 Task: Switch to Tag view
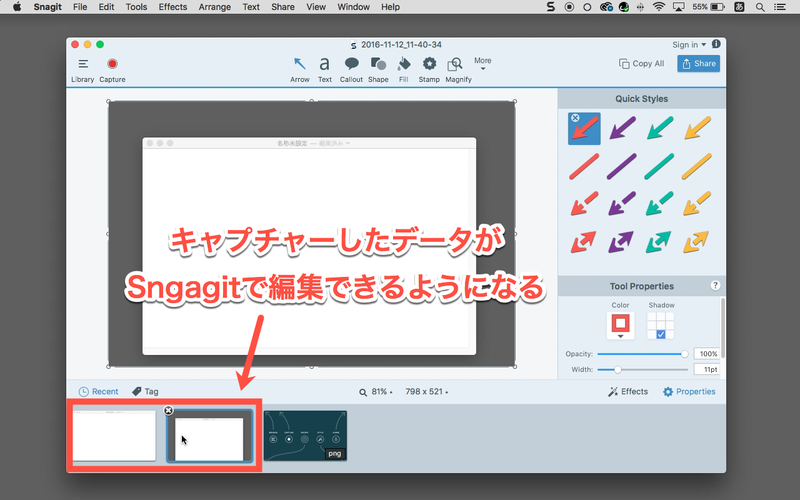pyautogui.click(x=145, y=391)
